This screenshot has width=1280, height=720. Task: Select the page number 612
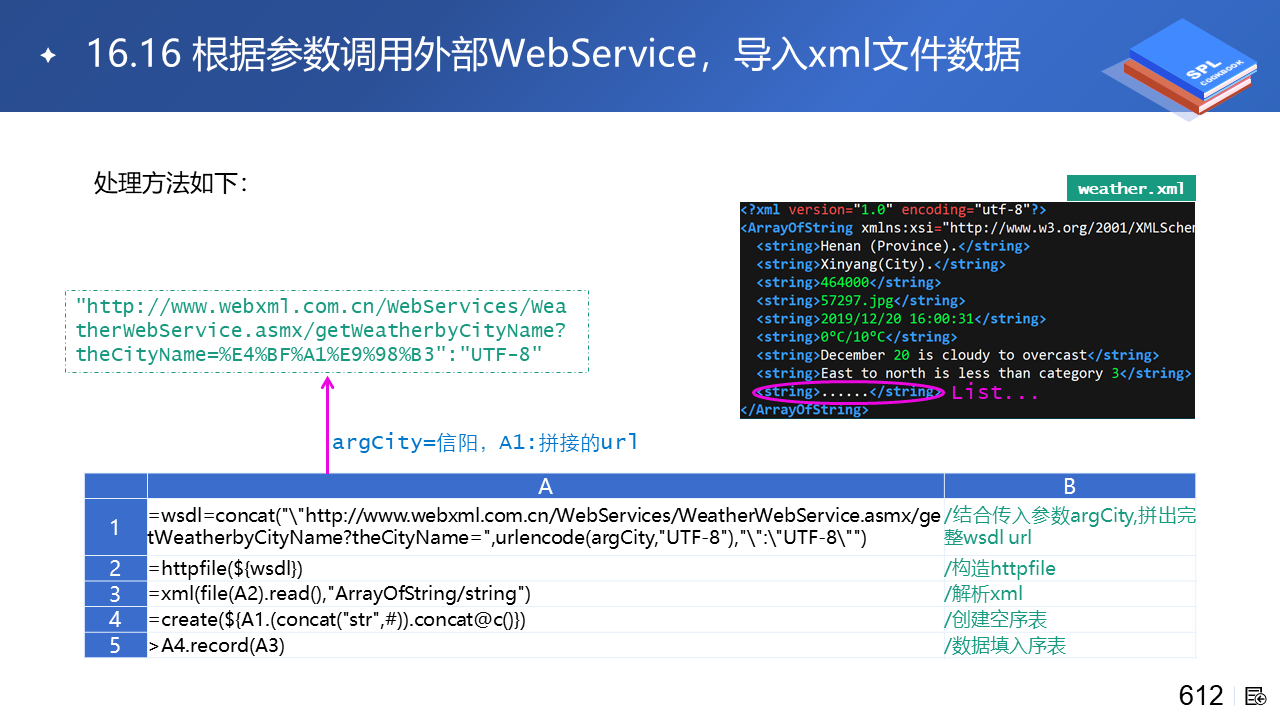click(1201, 695)
